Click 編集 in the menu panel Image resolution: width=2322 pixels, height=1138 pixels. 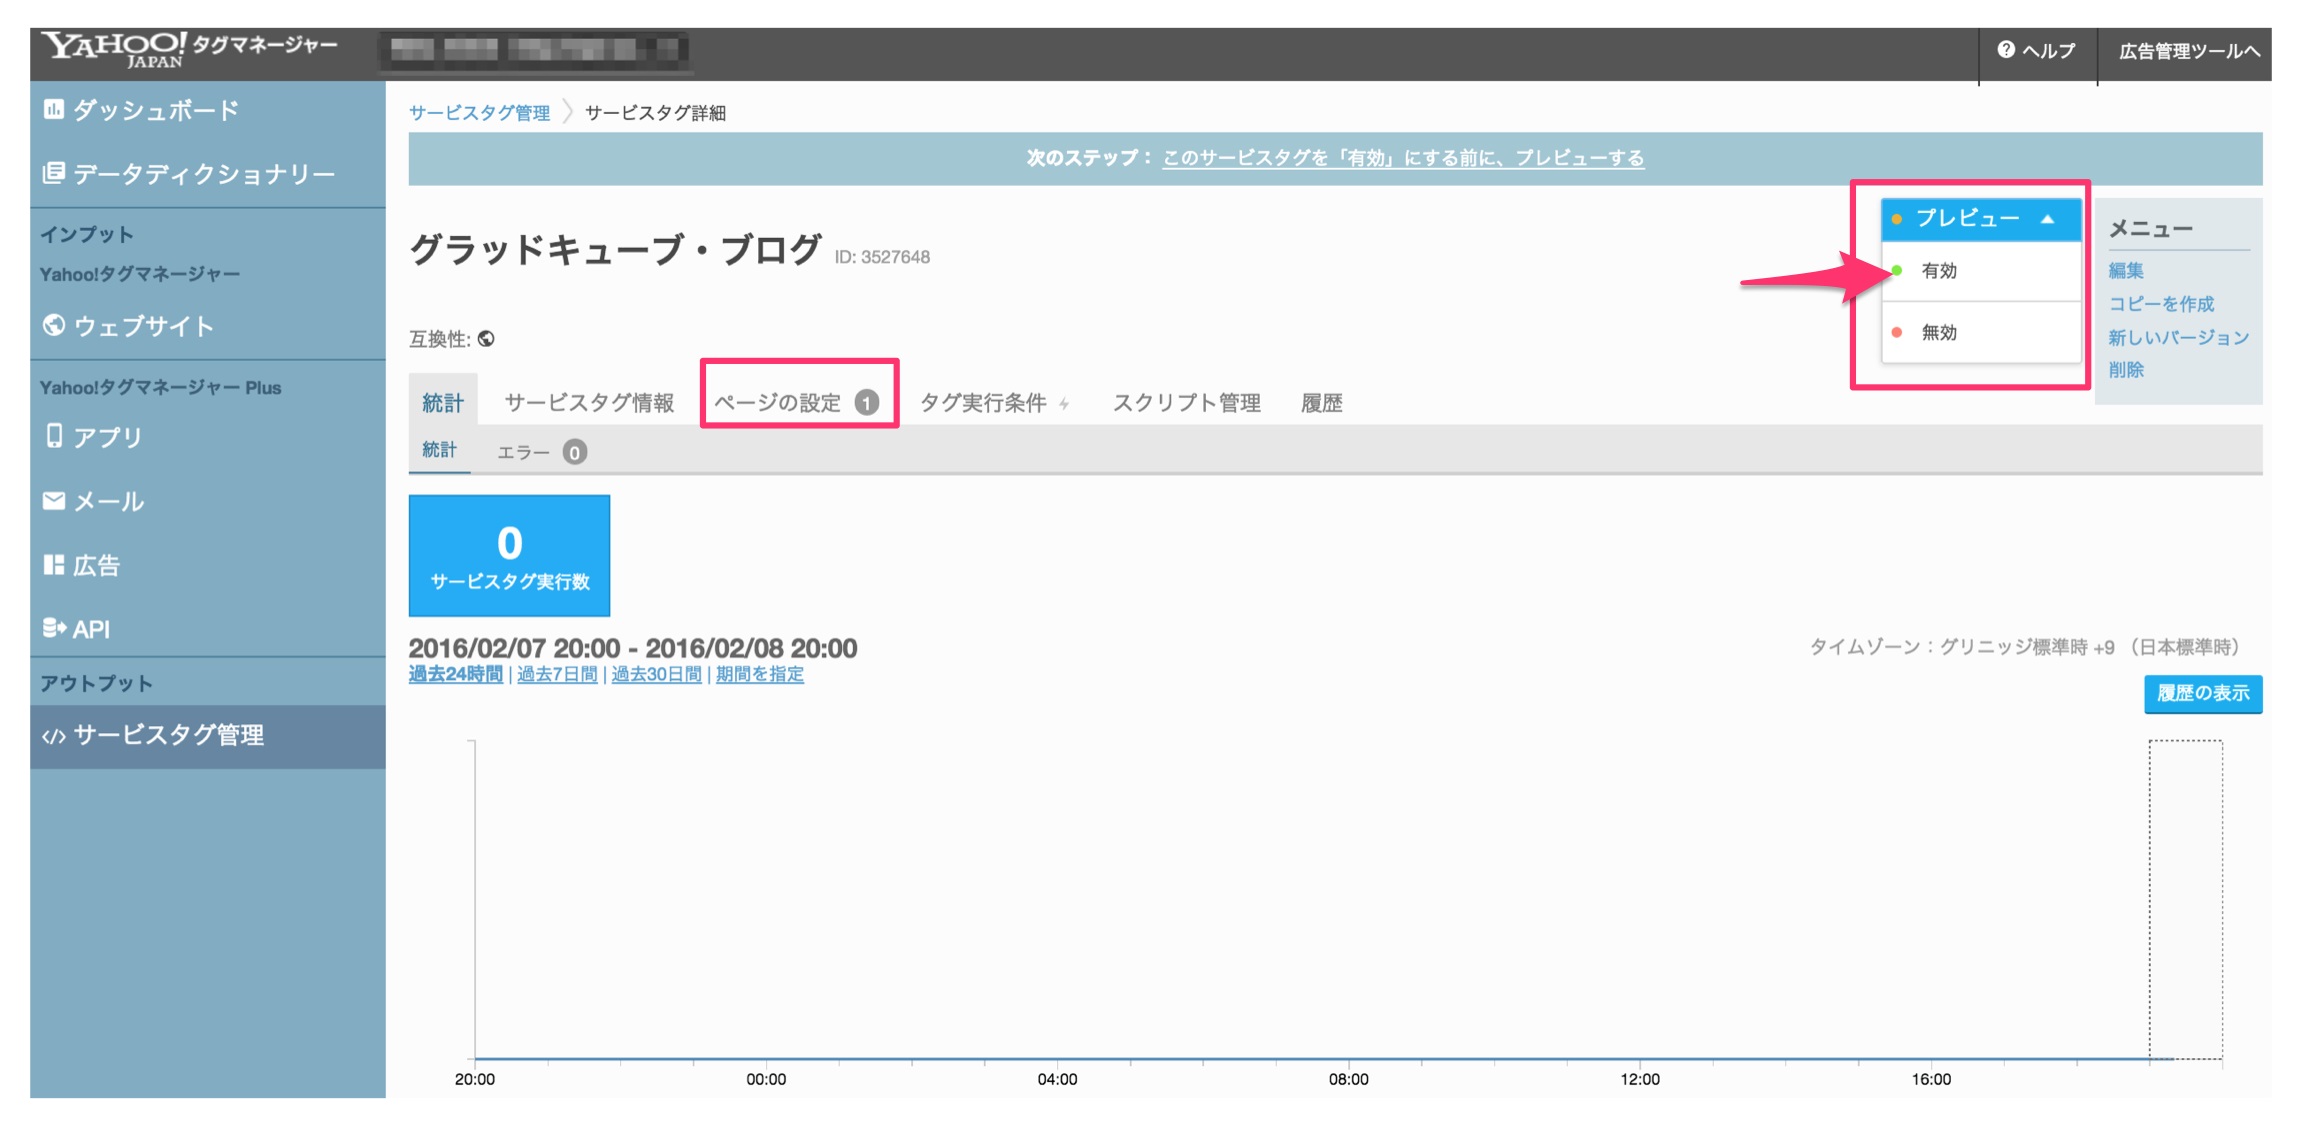click(x=2125, y=270)
